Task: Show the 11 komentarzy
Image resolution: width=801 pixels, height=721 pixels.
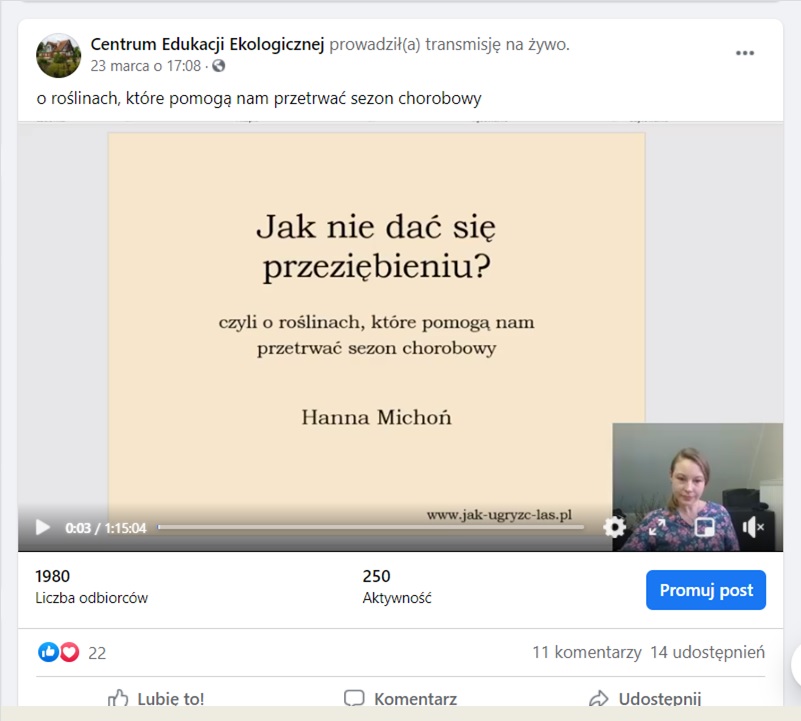Action: coord(587,653)
